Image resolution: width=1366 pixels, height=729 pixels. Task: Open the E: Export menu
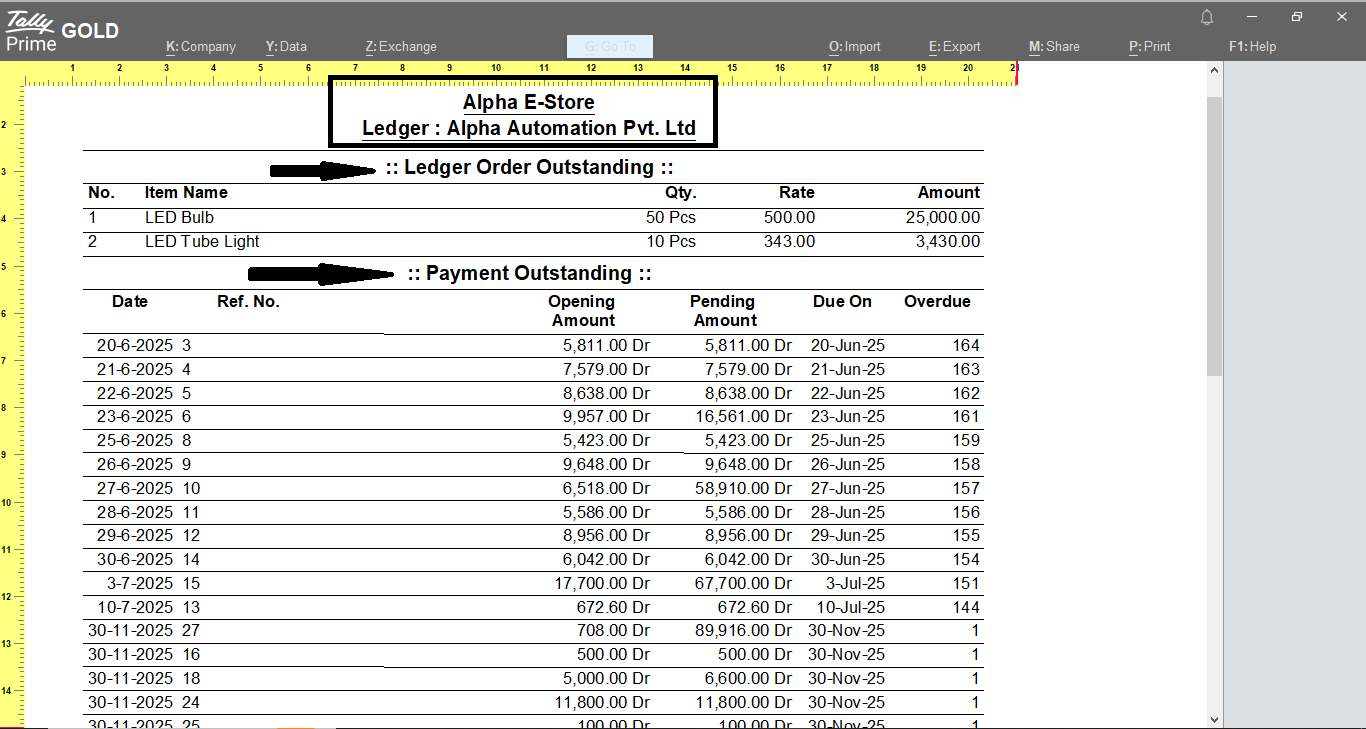955,46
